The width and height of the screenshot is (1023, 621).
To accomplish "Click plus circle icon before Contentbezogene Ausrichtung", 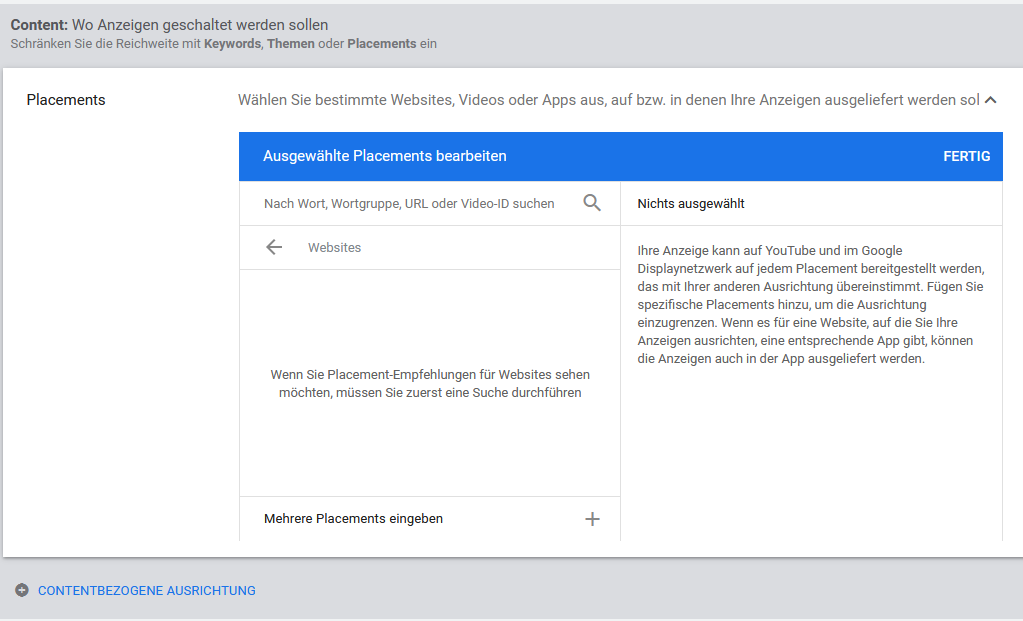I will point(22,590).
